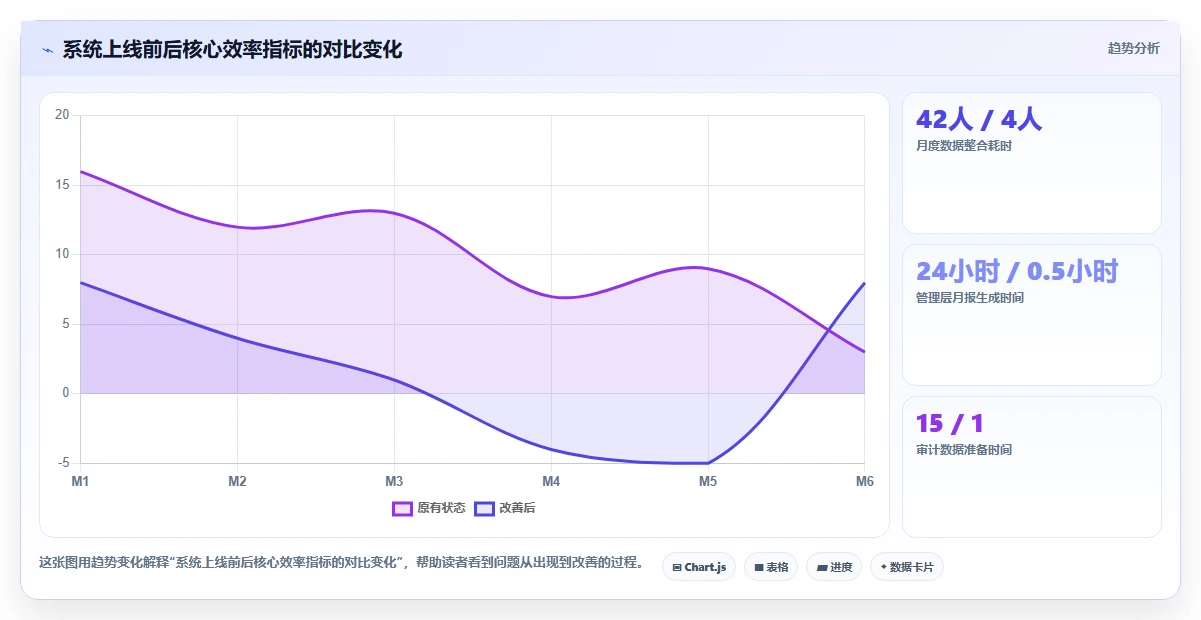Select the 数据卡片 tag chip
The width and height of the screenshot is (1201, 620).
coord(907,567)
